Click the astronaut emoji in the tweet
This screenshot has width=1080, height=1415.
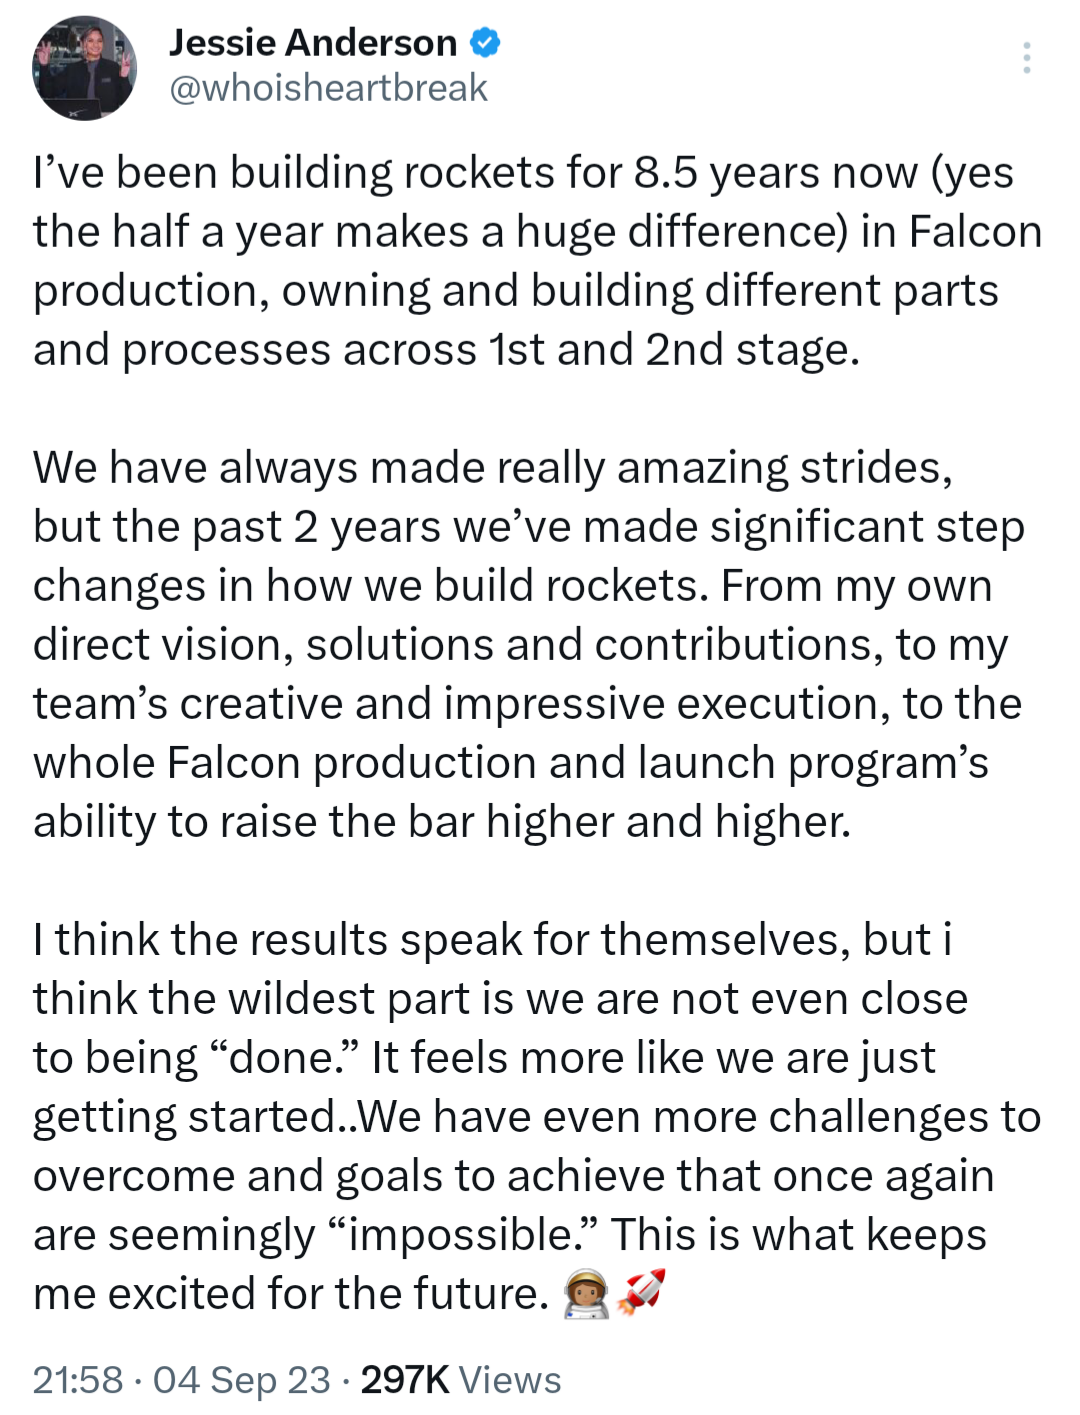(586, 1293)
